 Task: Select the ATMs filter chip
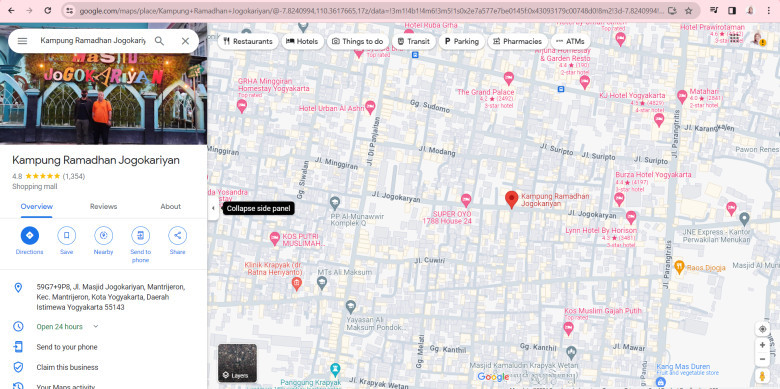click(x=571, y=41)
